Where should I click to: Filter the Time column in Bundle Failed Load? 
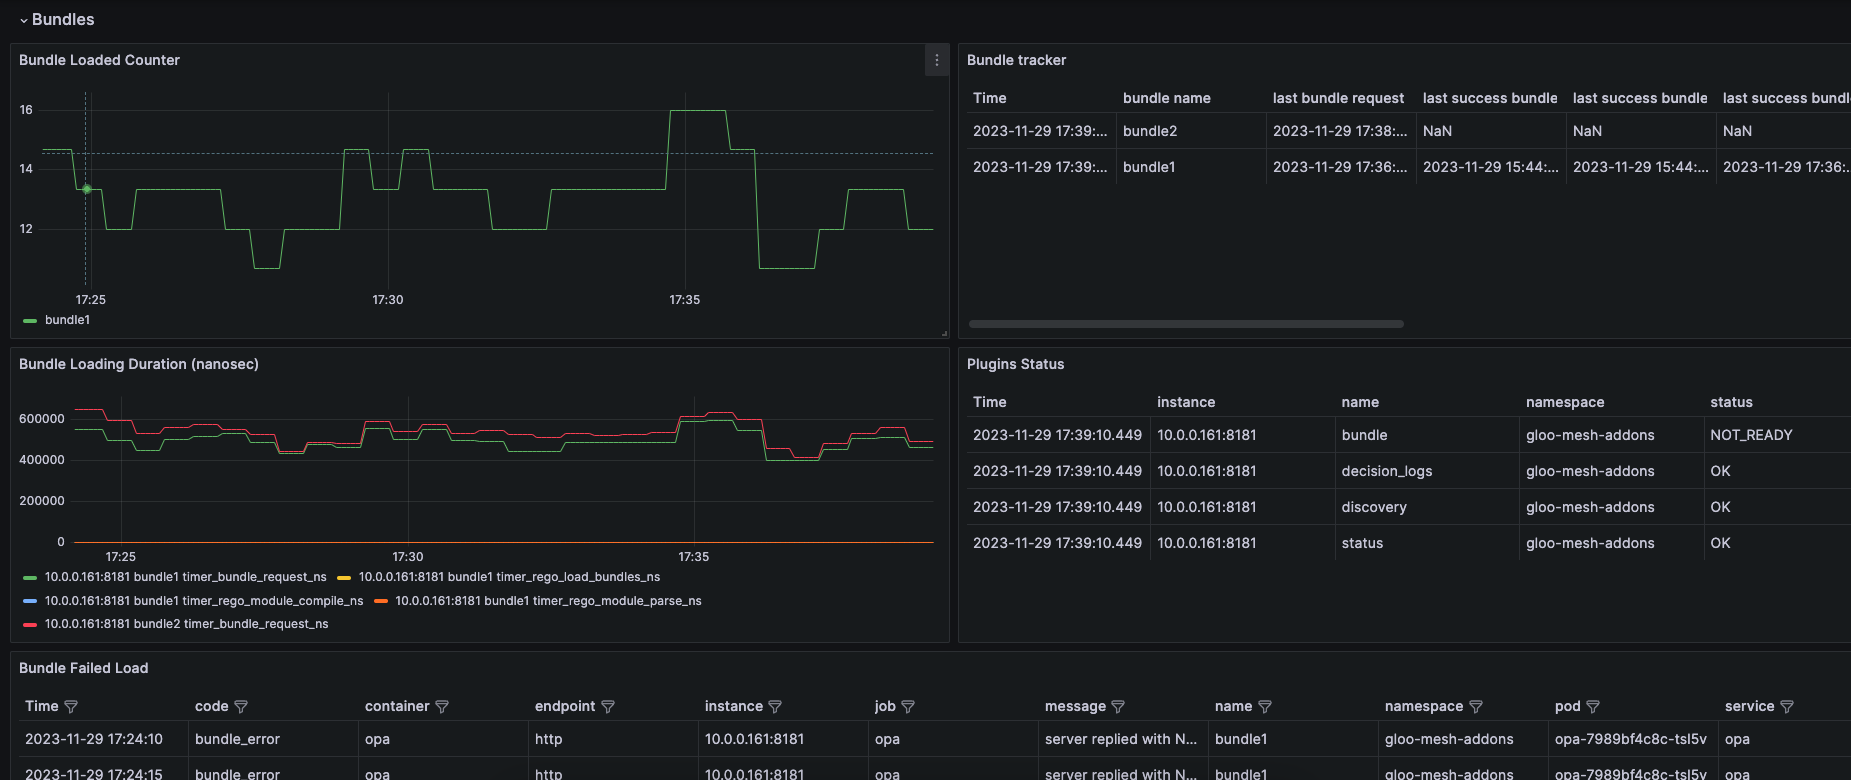point(71,706)
